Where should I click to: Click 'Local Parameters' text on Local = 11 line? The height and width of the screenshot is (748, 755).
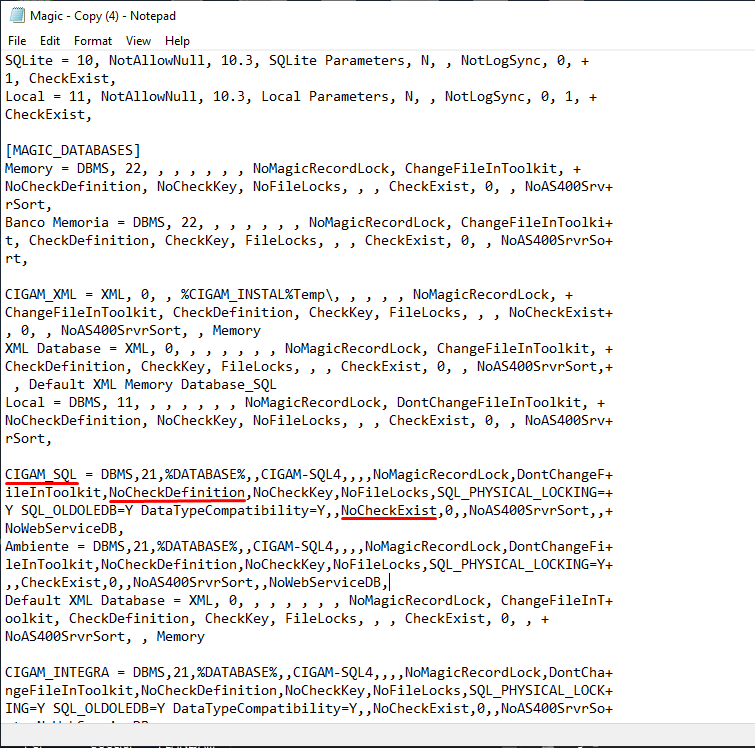coord(325,96)
